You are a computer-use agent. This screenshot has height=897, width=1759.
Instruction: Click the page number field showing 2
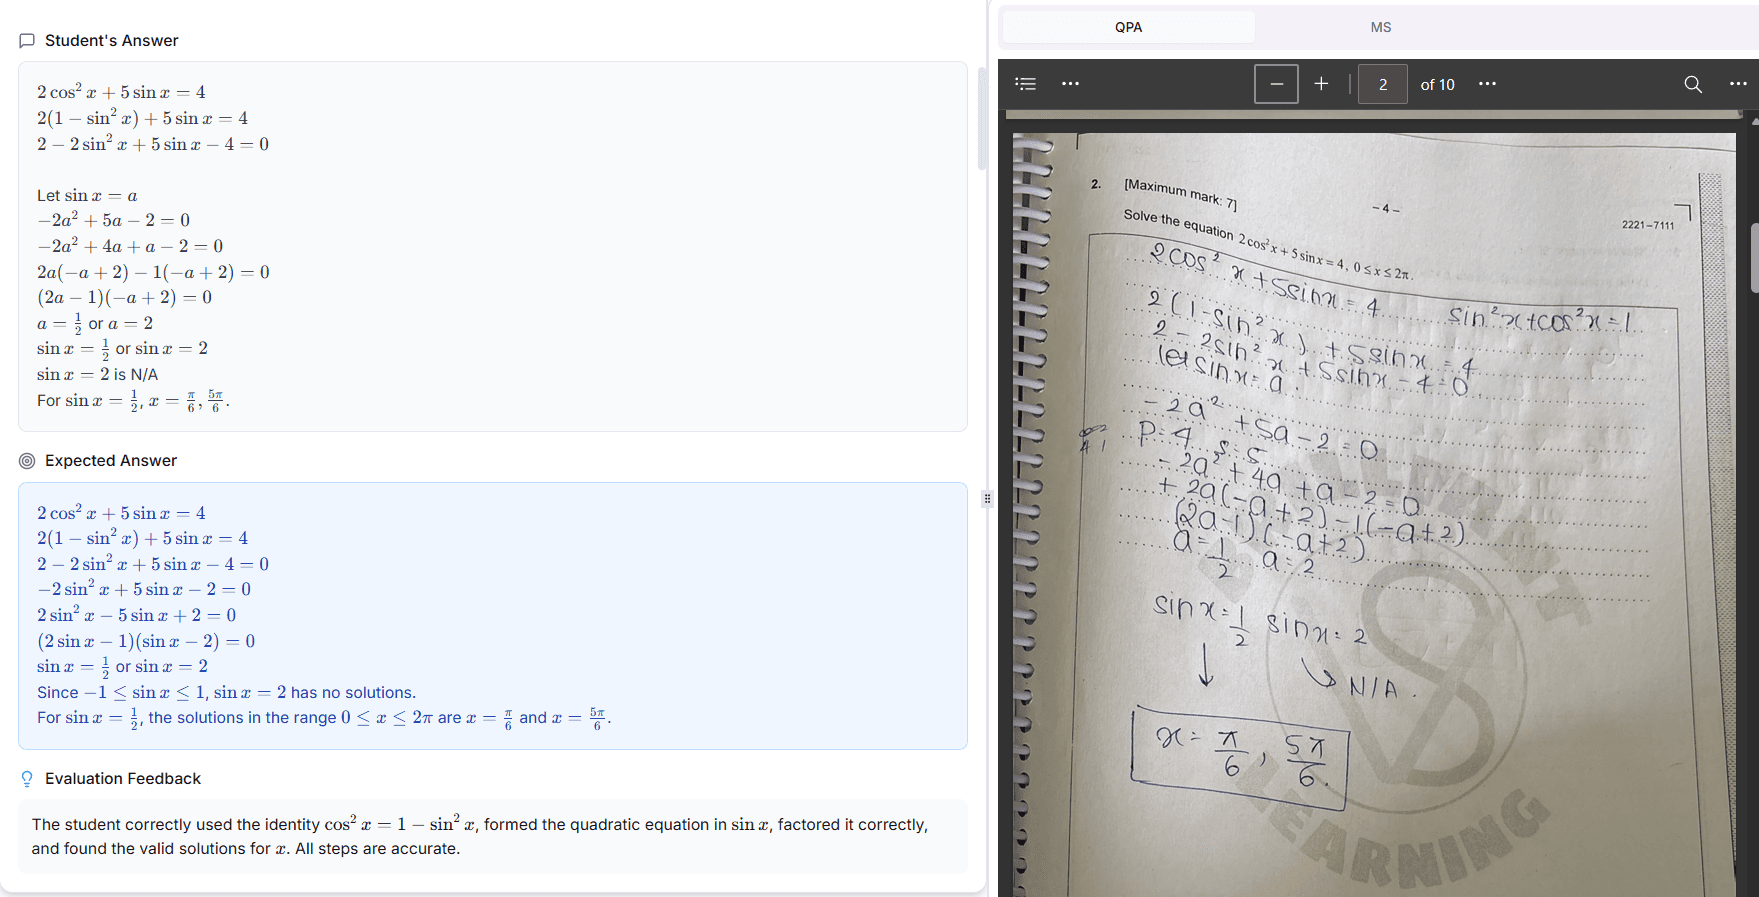click(x=1383, y=84)
